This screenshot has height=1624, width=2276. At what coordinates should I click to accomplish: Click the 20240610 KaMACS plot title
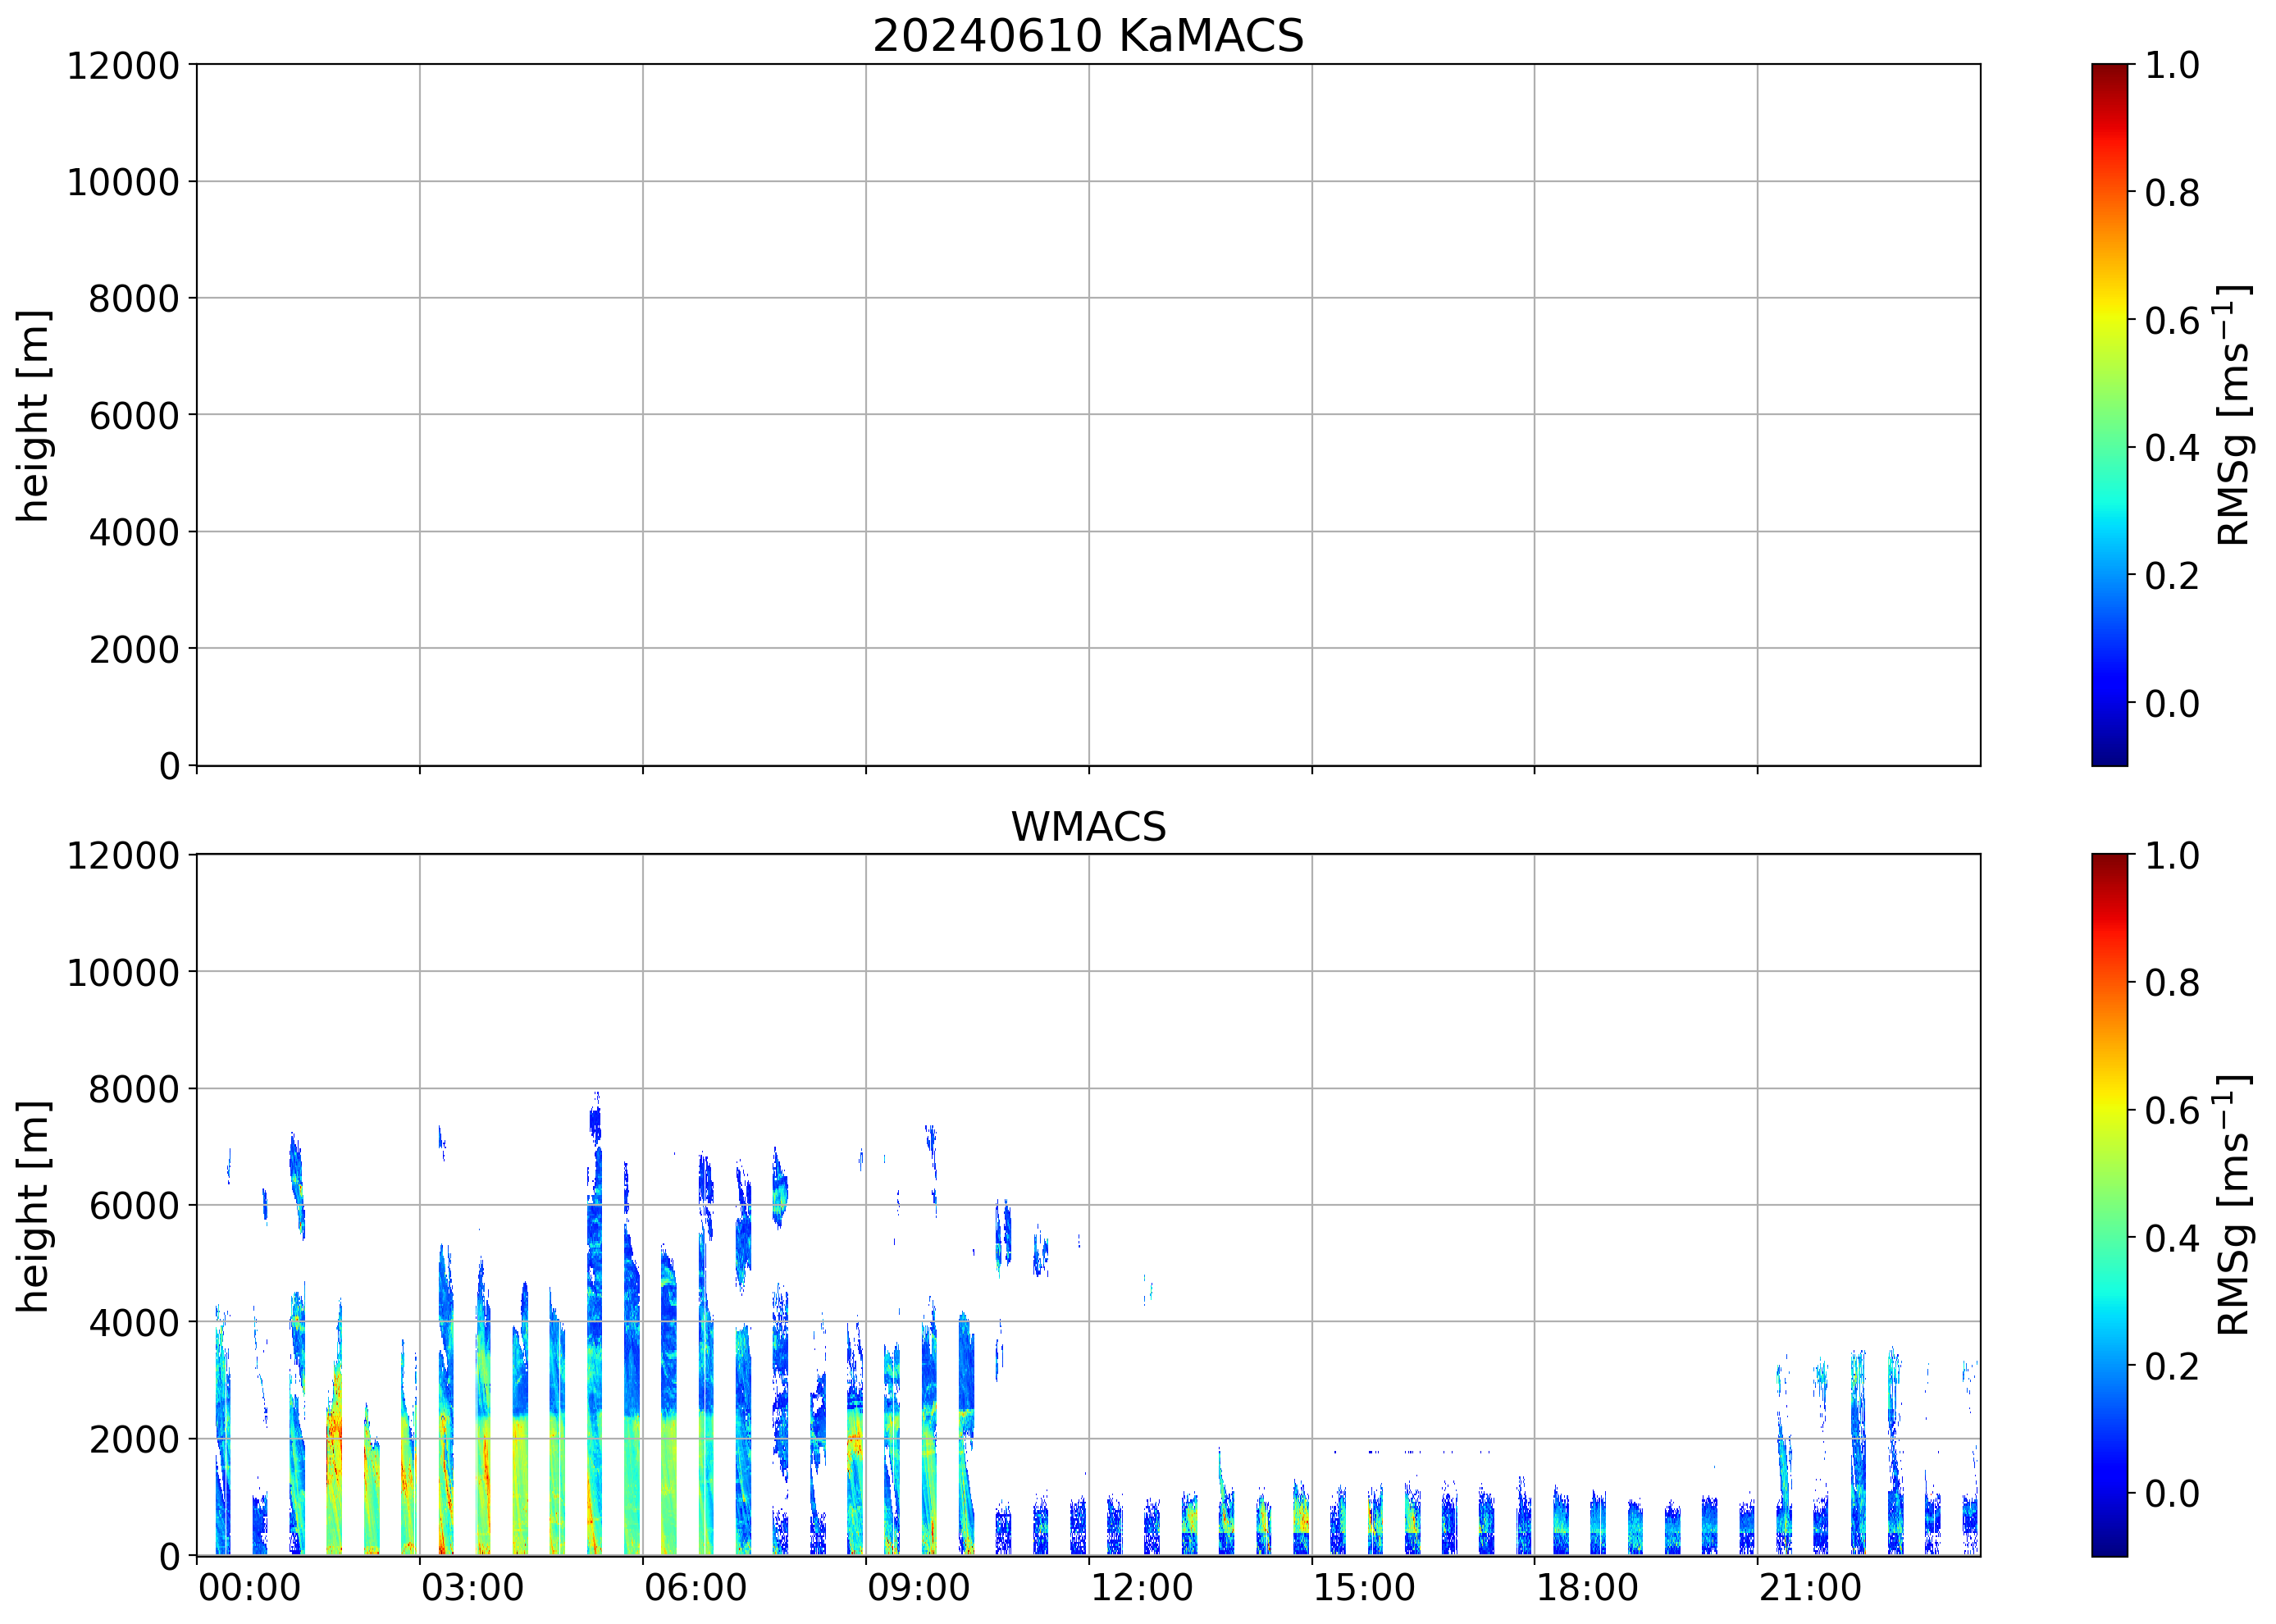[x=1088, y=37]
